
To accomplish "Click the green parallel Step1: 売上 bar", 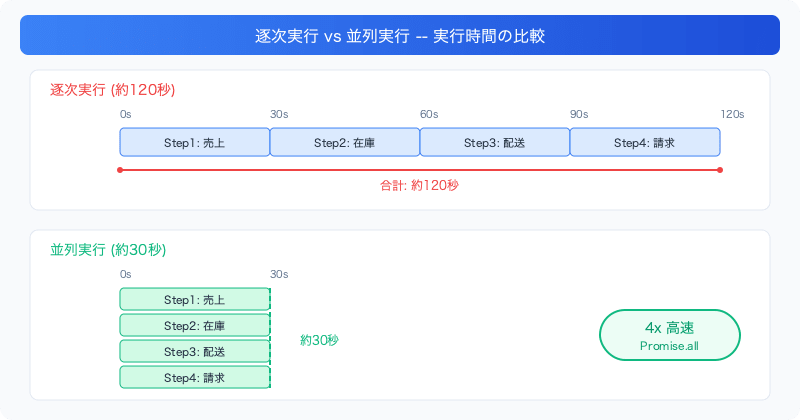I will [x=194, y=299].
